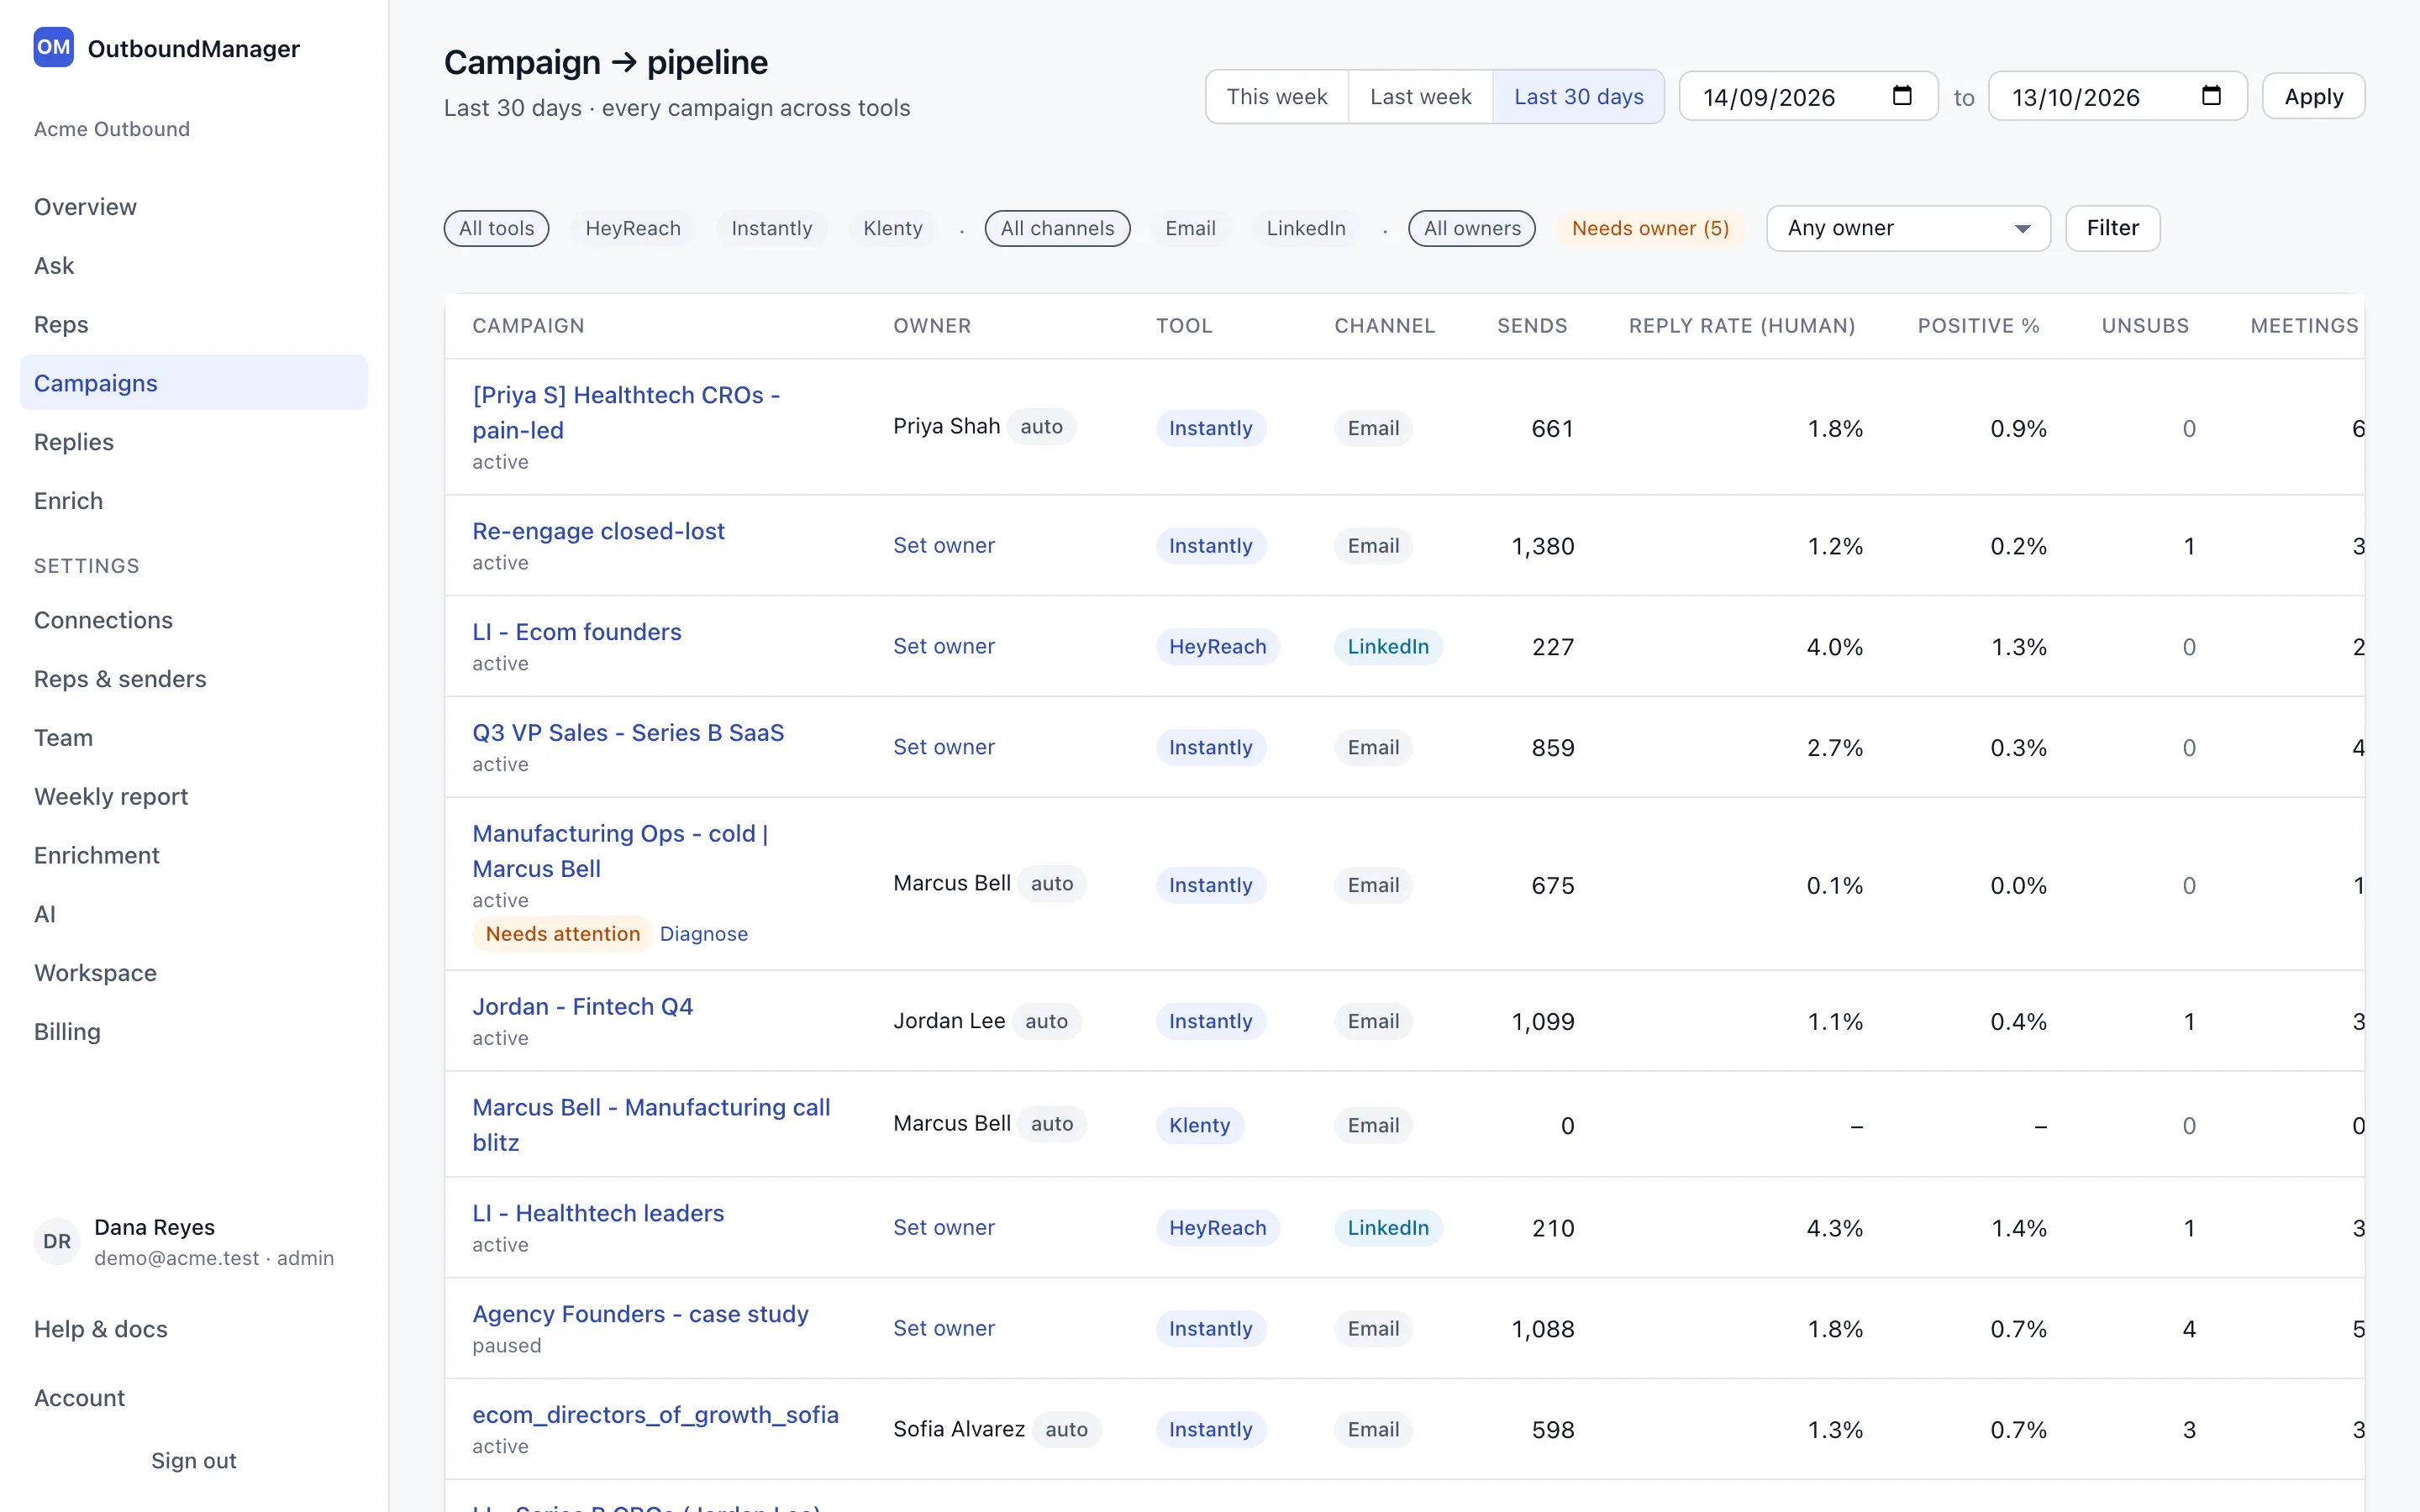Image resolution: width=2420 pixels, height=1512 pixels.
Task: Filter campaigns by Klenty tool chip
Action: (892, 228)
